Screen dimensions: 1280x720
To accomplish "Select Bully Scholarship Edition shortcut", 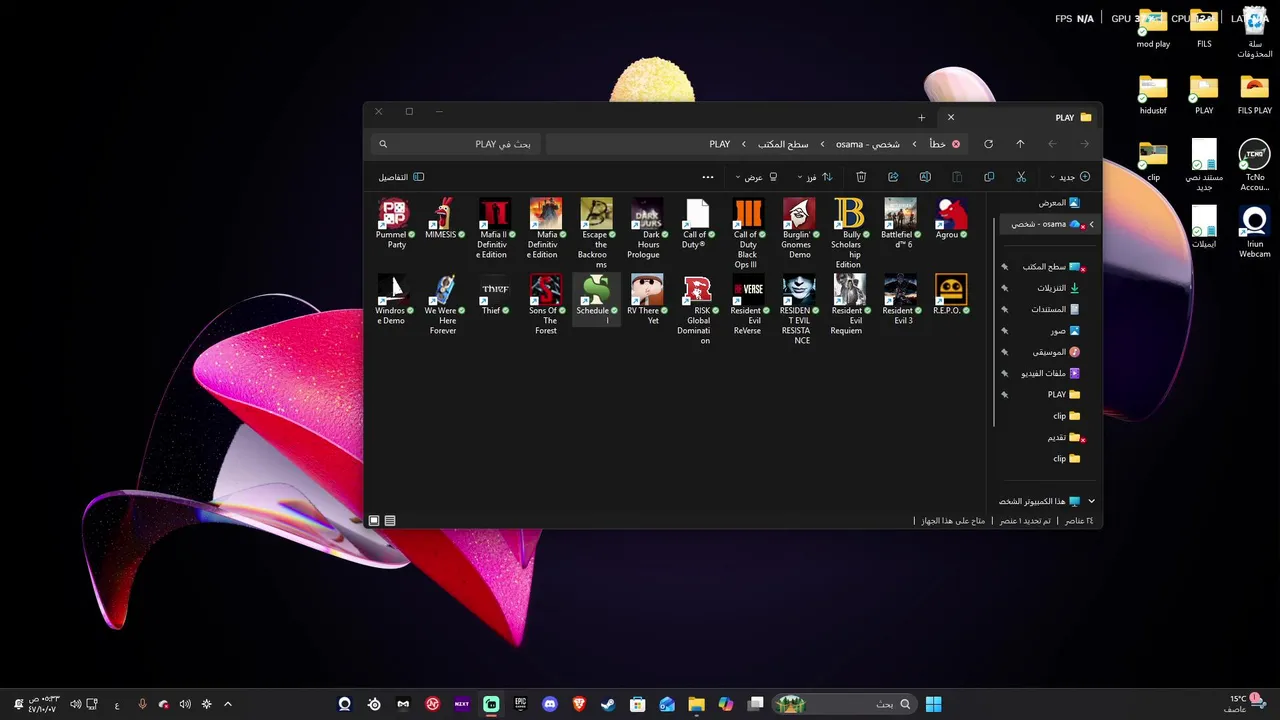I will (x=849, y=234).
